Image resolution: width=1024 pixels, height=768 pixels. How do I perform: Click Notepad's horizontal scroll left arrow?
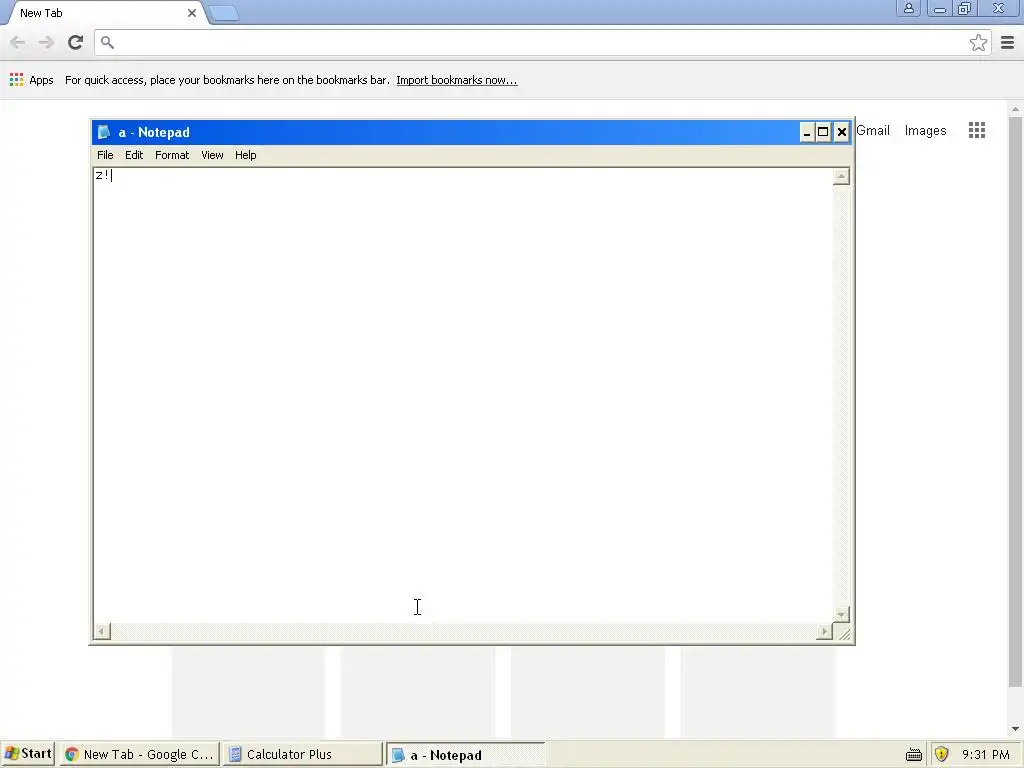[x=102, y=632]
